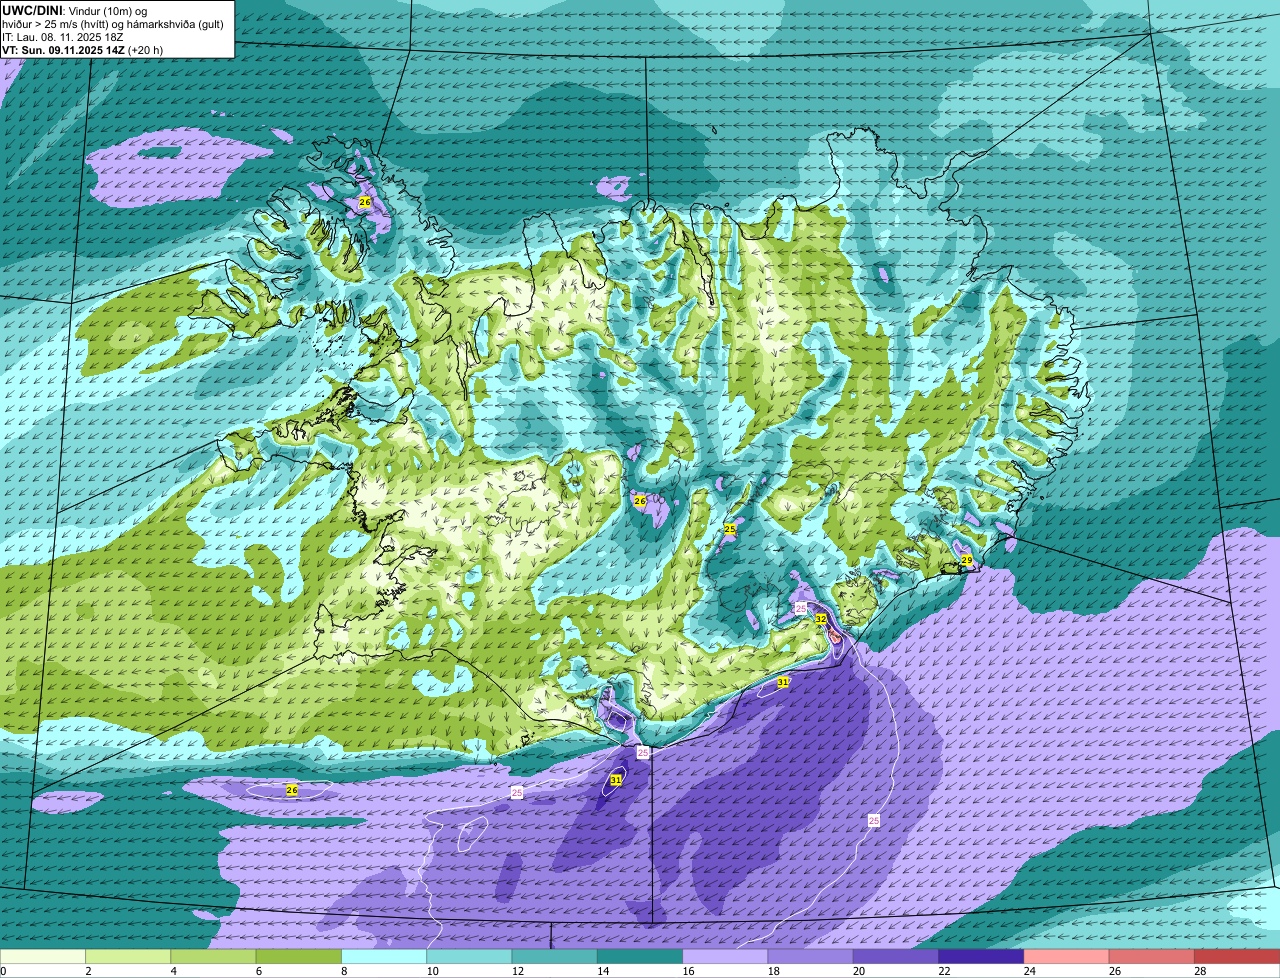The width and height of the screenshot is (1280, 978).
Task: Pick the 20–22 m/s violet legend swatch
Action: [896, 957]
